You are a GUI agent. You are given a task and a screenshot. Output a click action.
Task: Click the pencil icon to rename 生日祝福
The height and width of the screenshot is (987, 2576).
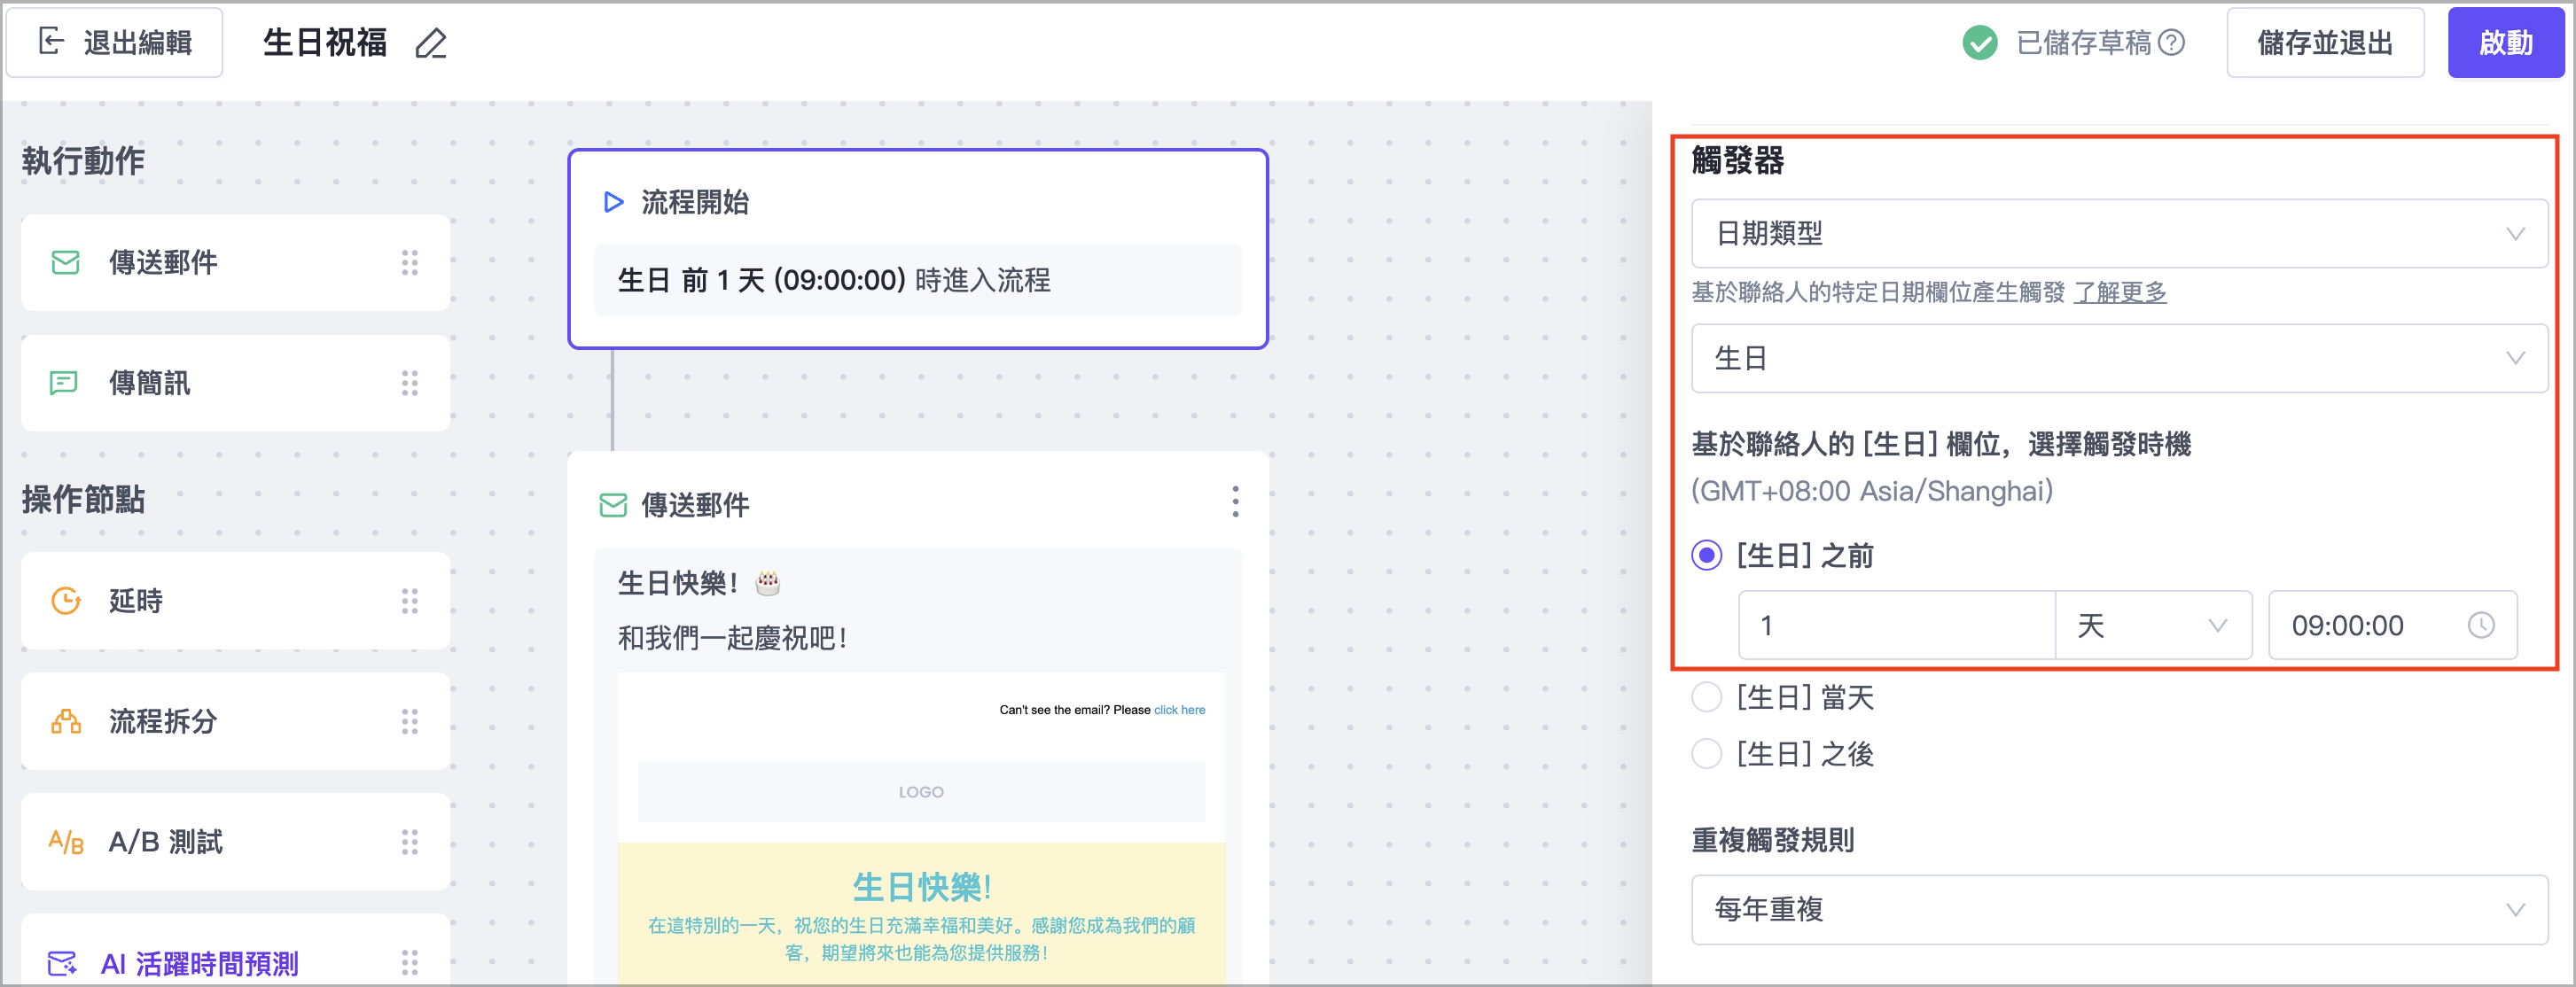[x=431, y=44]
